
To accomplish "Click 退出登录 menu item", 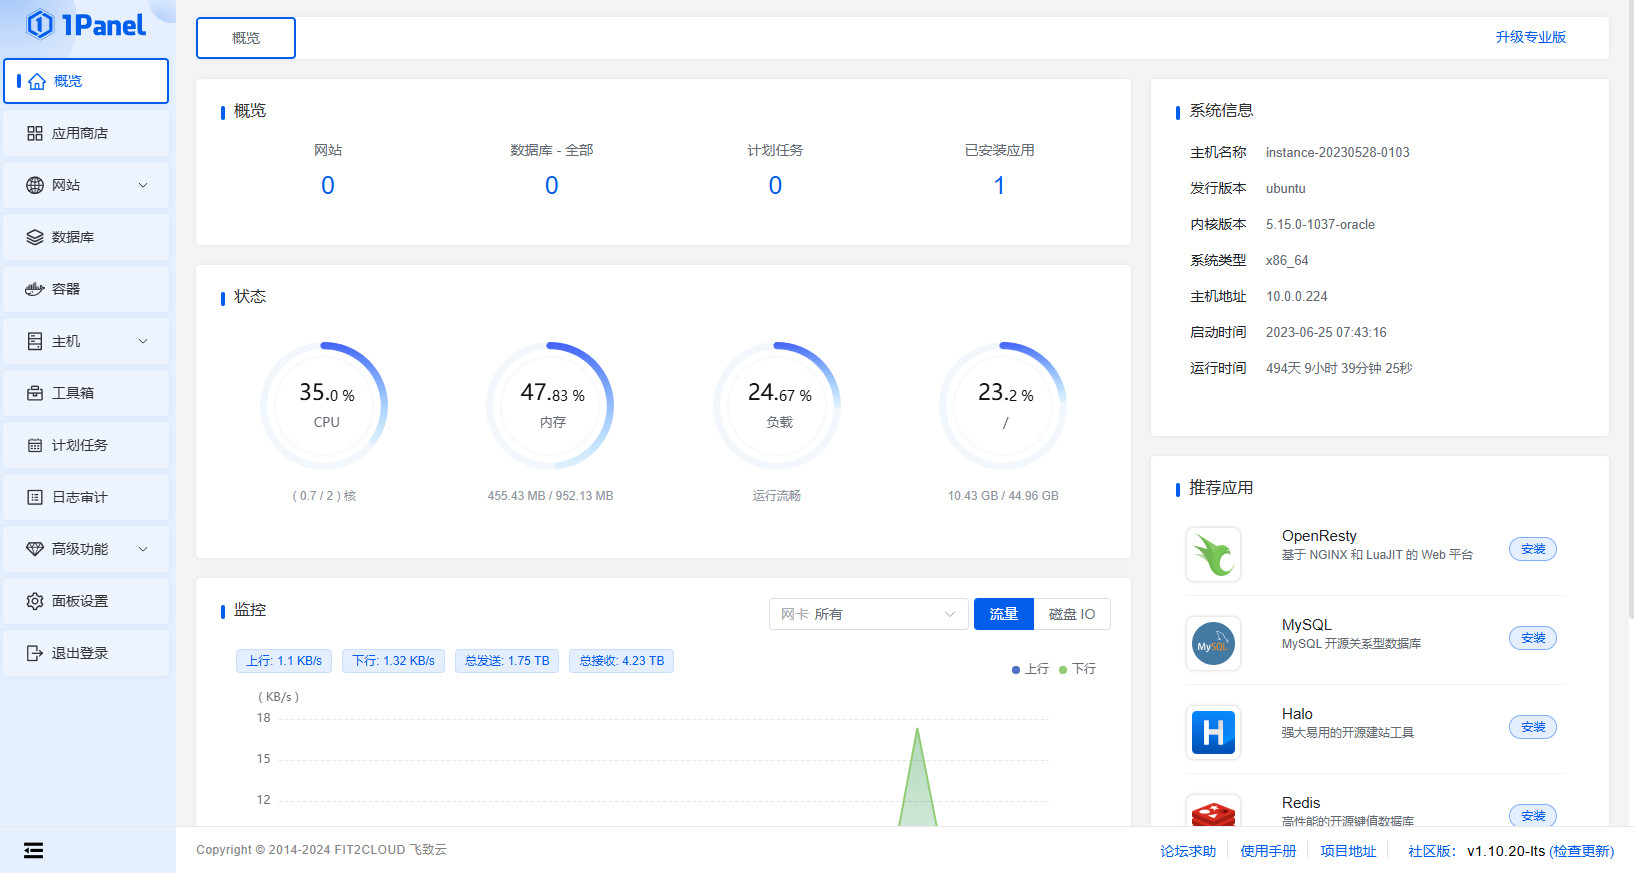I will coord(86,653).
